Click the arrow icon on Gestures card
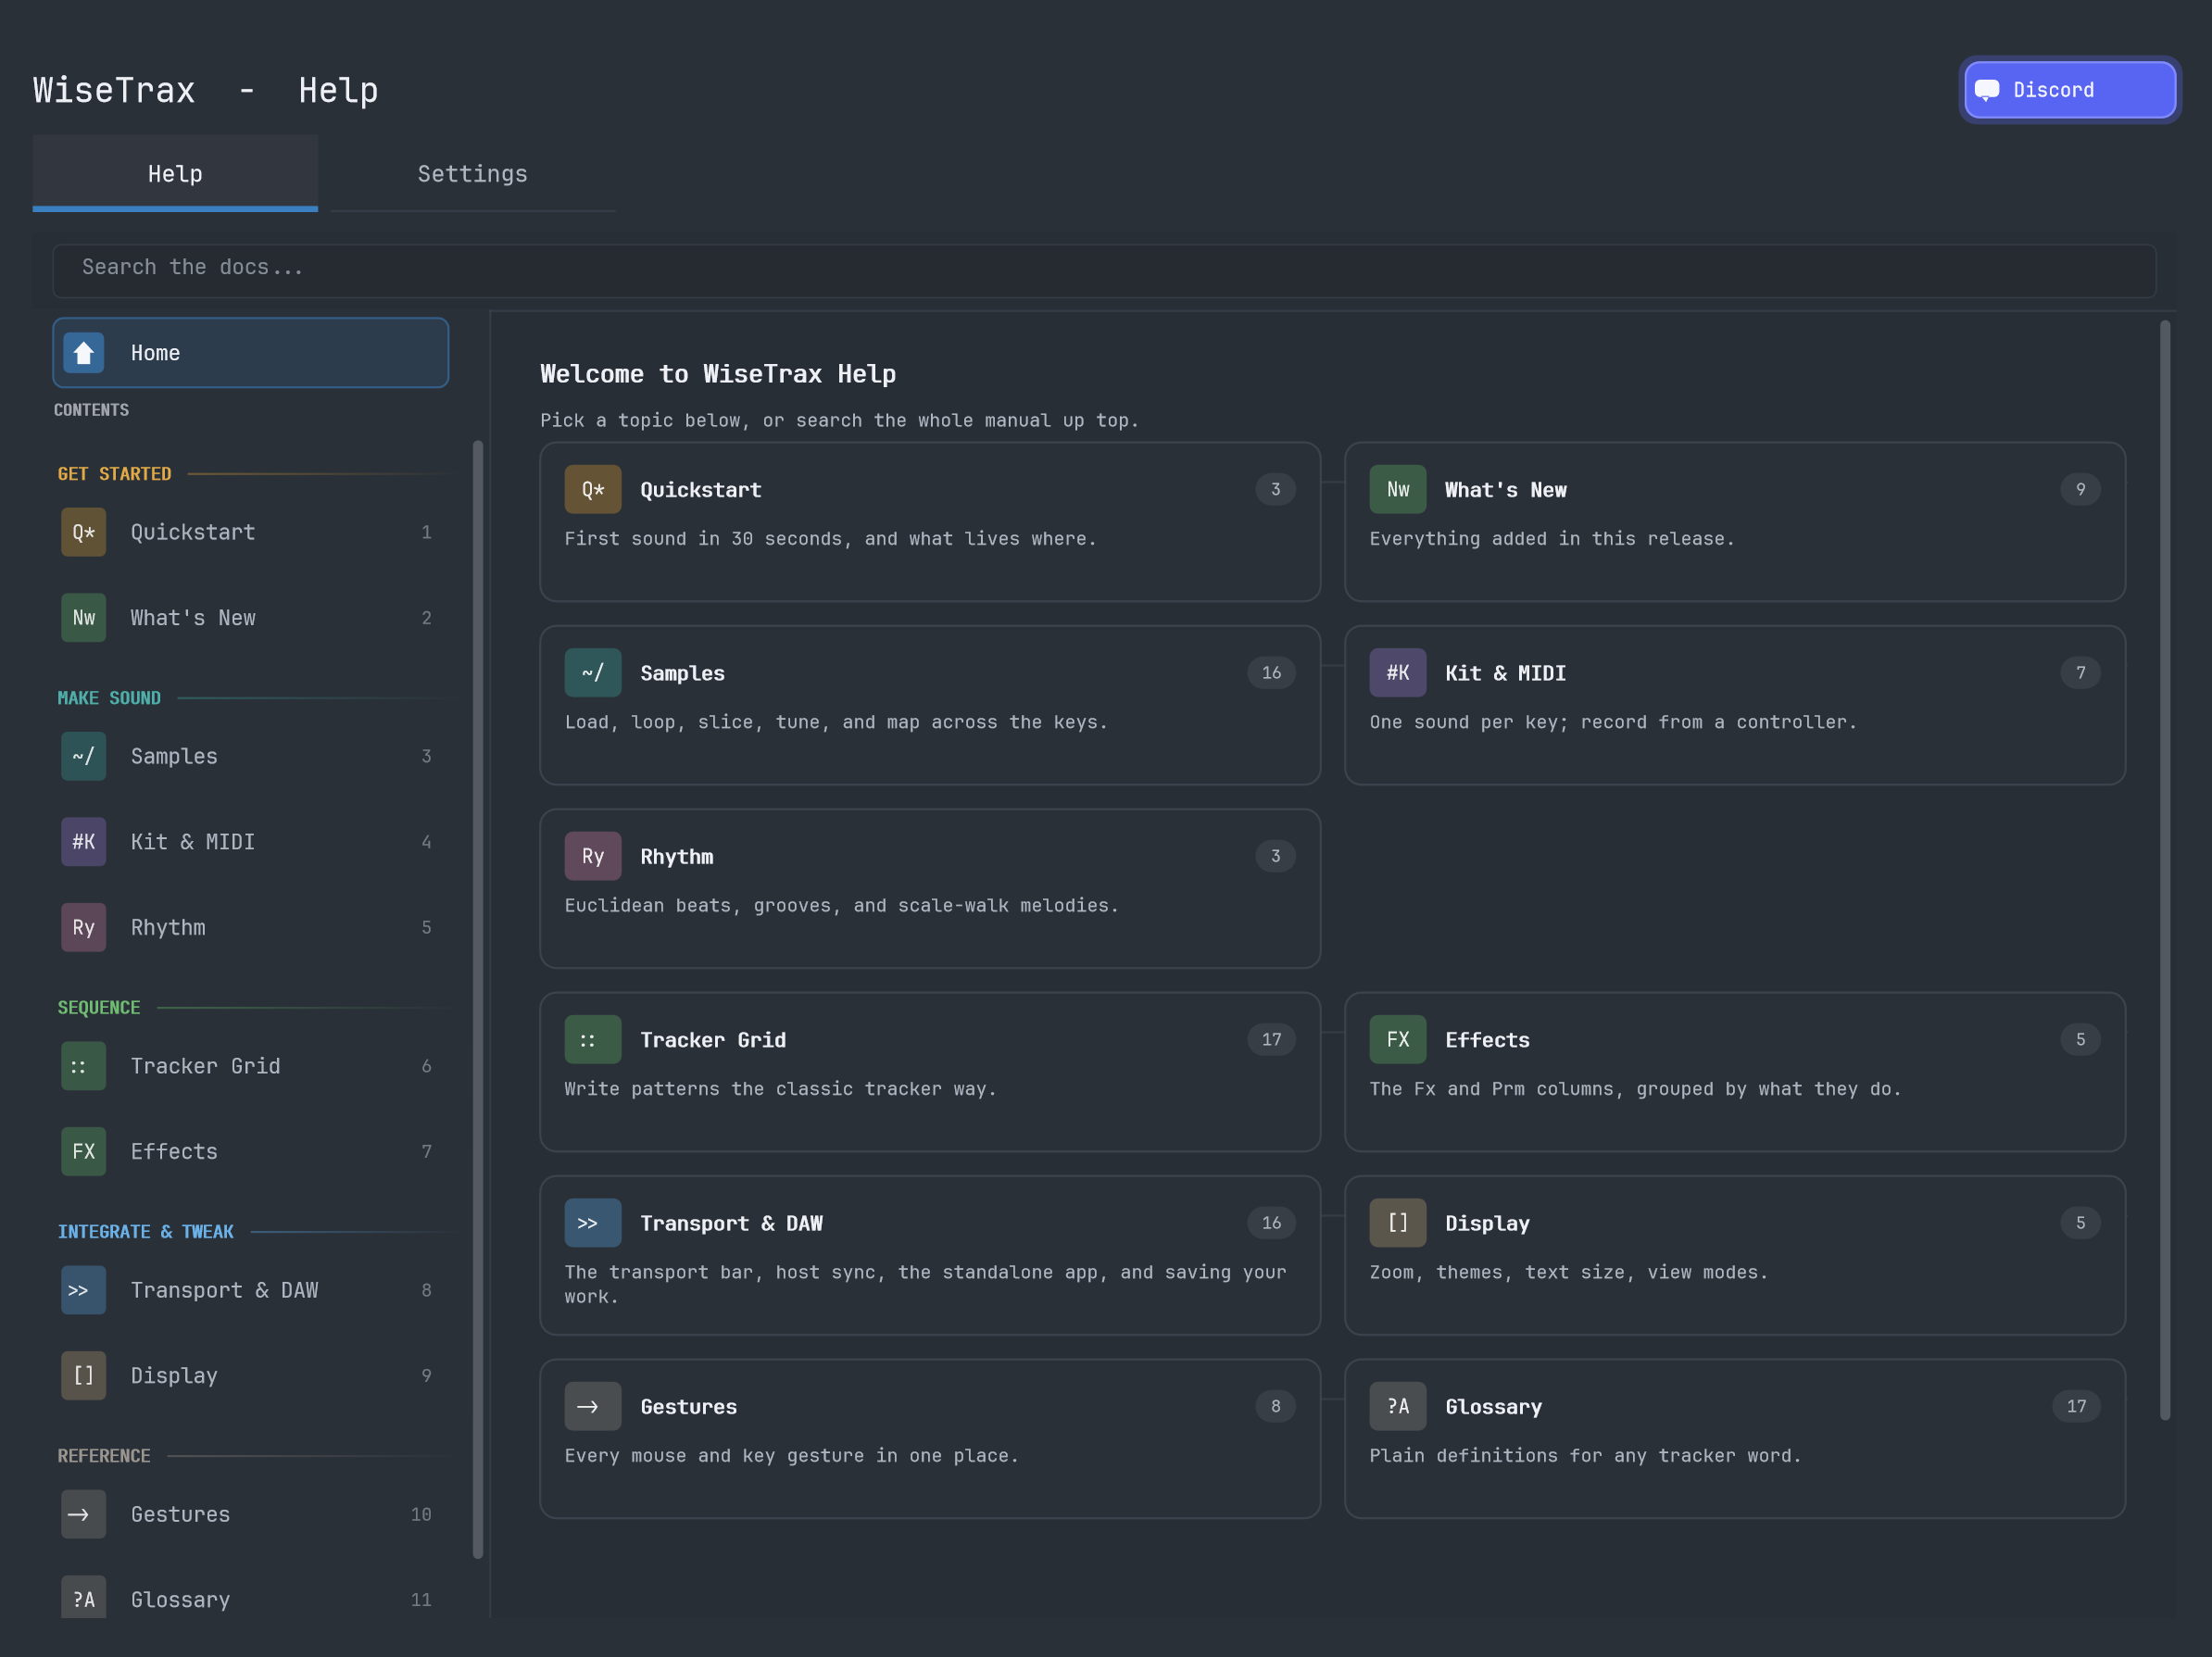 [593, 1406]
